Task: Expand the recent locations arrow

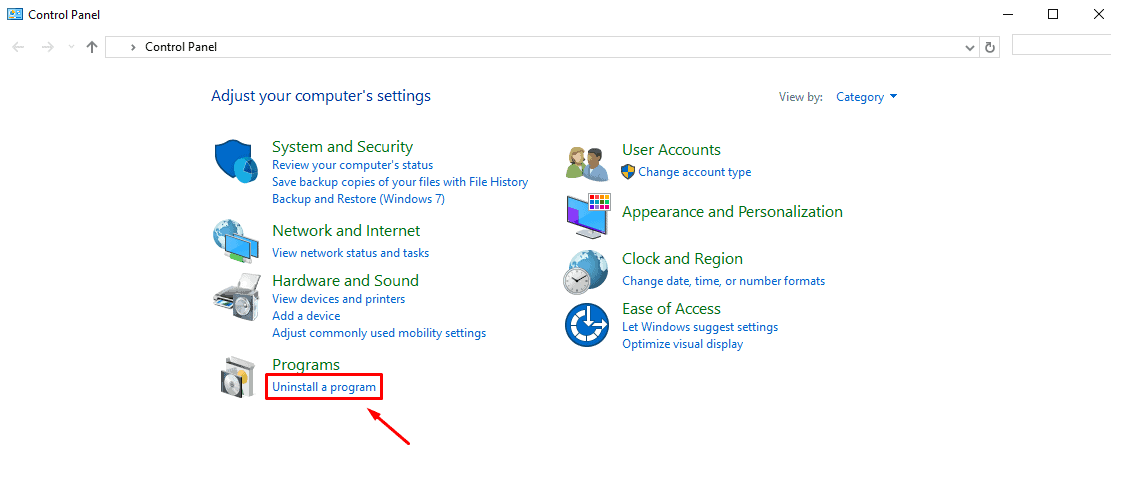Action: [70, 47]
